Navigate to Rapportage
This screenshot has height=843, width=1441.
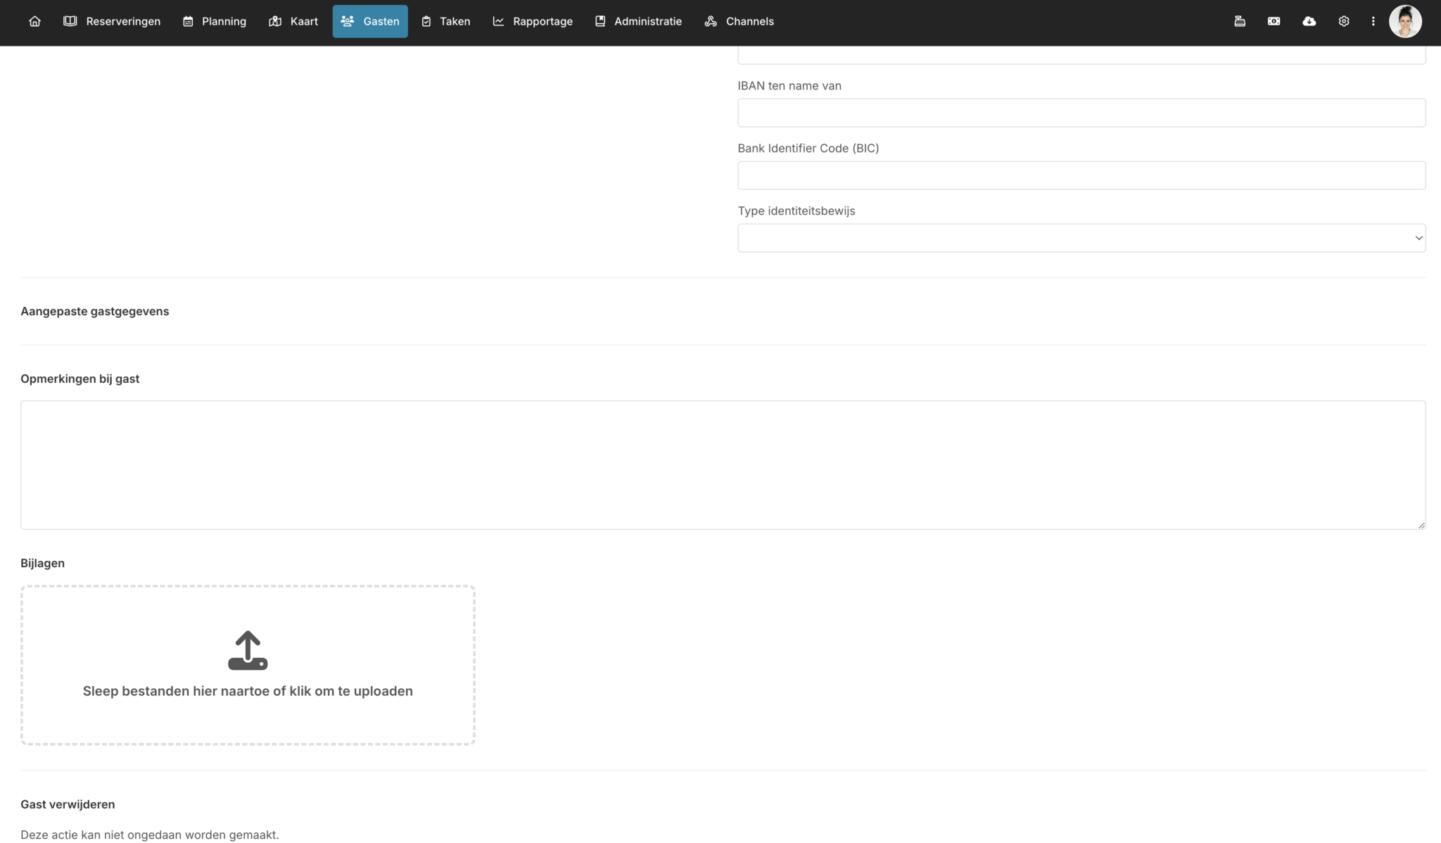(532, 21)
